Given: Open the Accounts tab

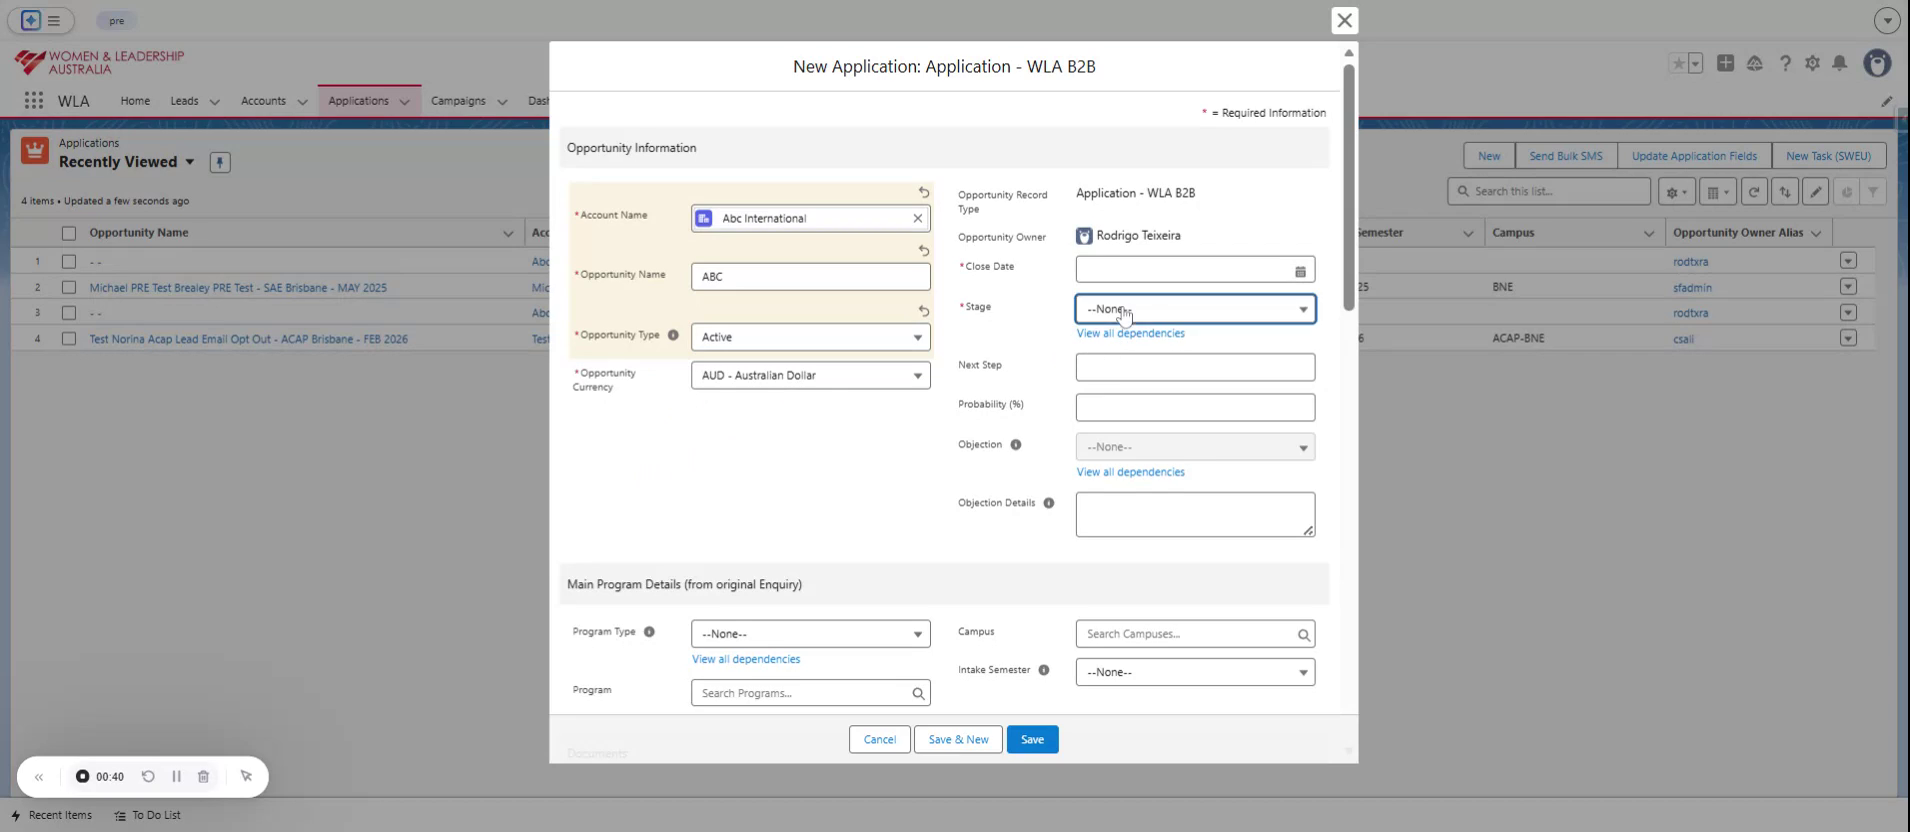Looking at the screenshot, I should coord(263,101).
